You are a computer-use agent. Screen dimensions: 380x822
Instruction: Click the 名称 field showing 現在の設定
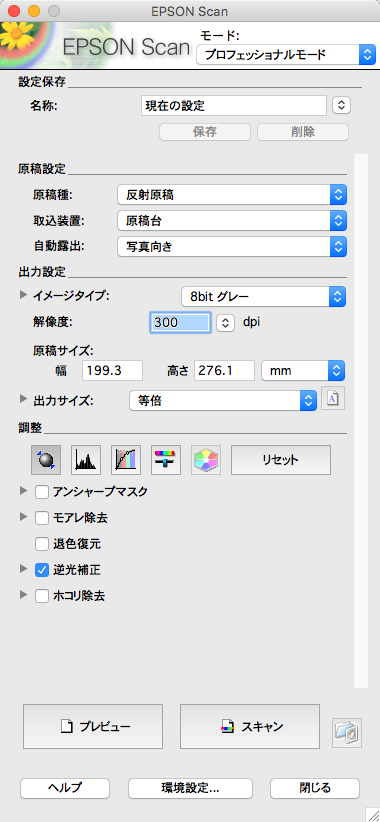pyautogui.click(x=234, y=105)
